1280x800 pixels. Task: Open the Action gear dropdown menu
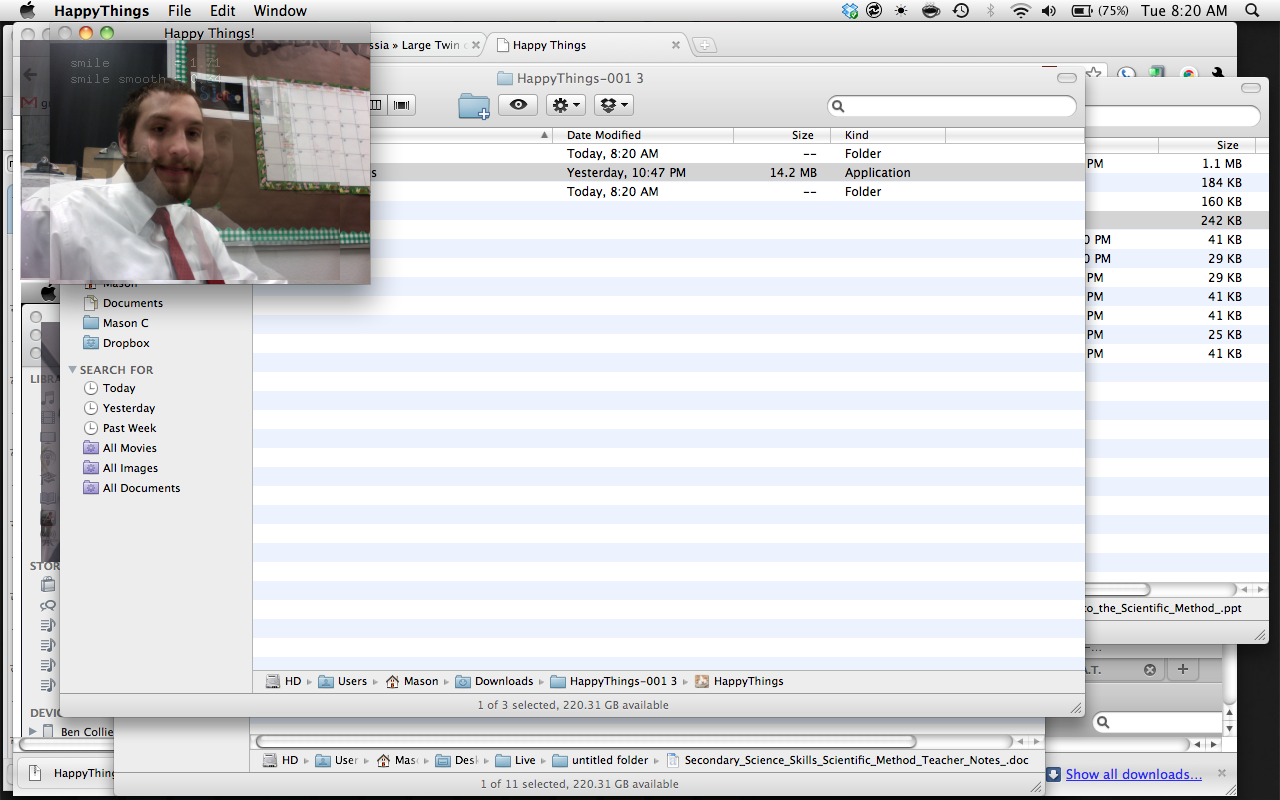(565, 105)
